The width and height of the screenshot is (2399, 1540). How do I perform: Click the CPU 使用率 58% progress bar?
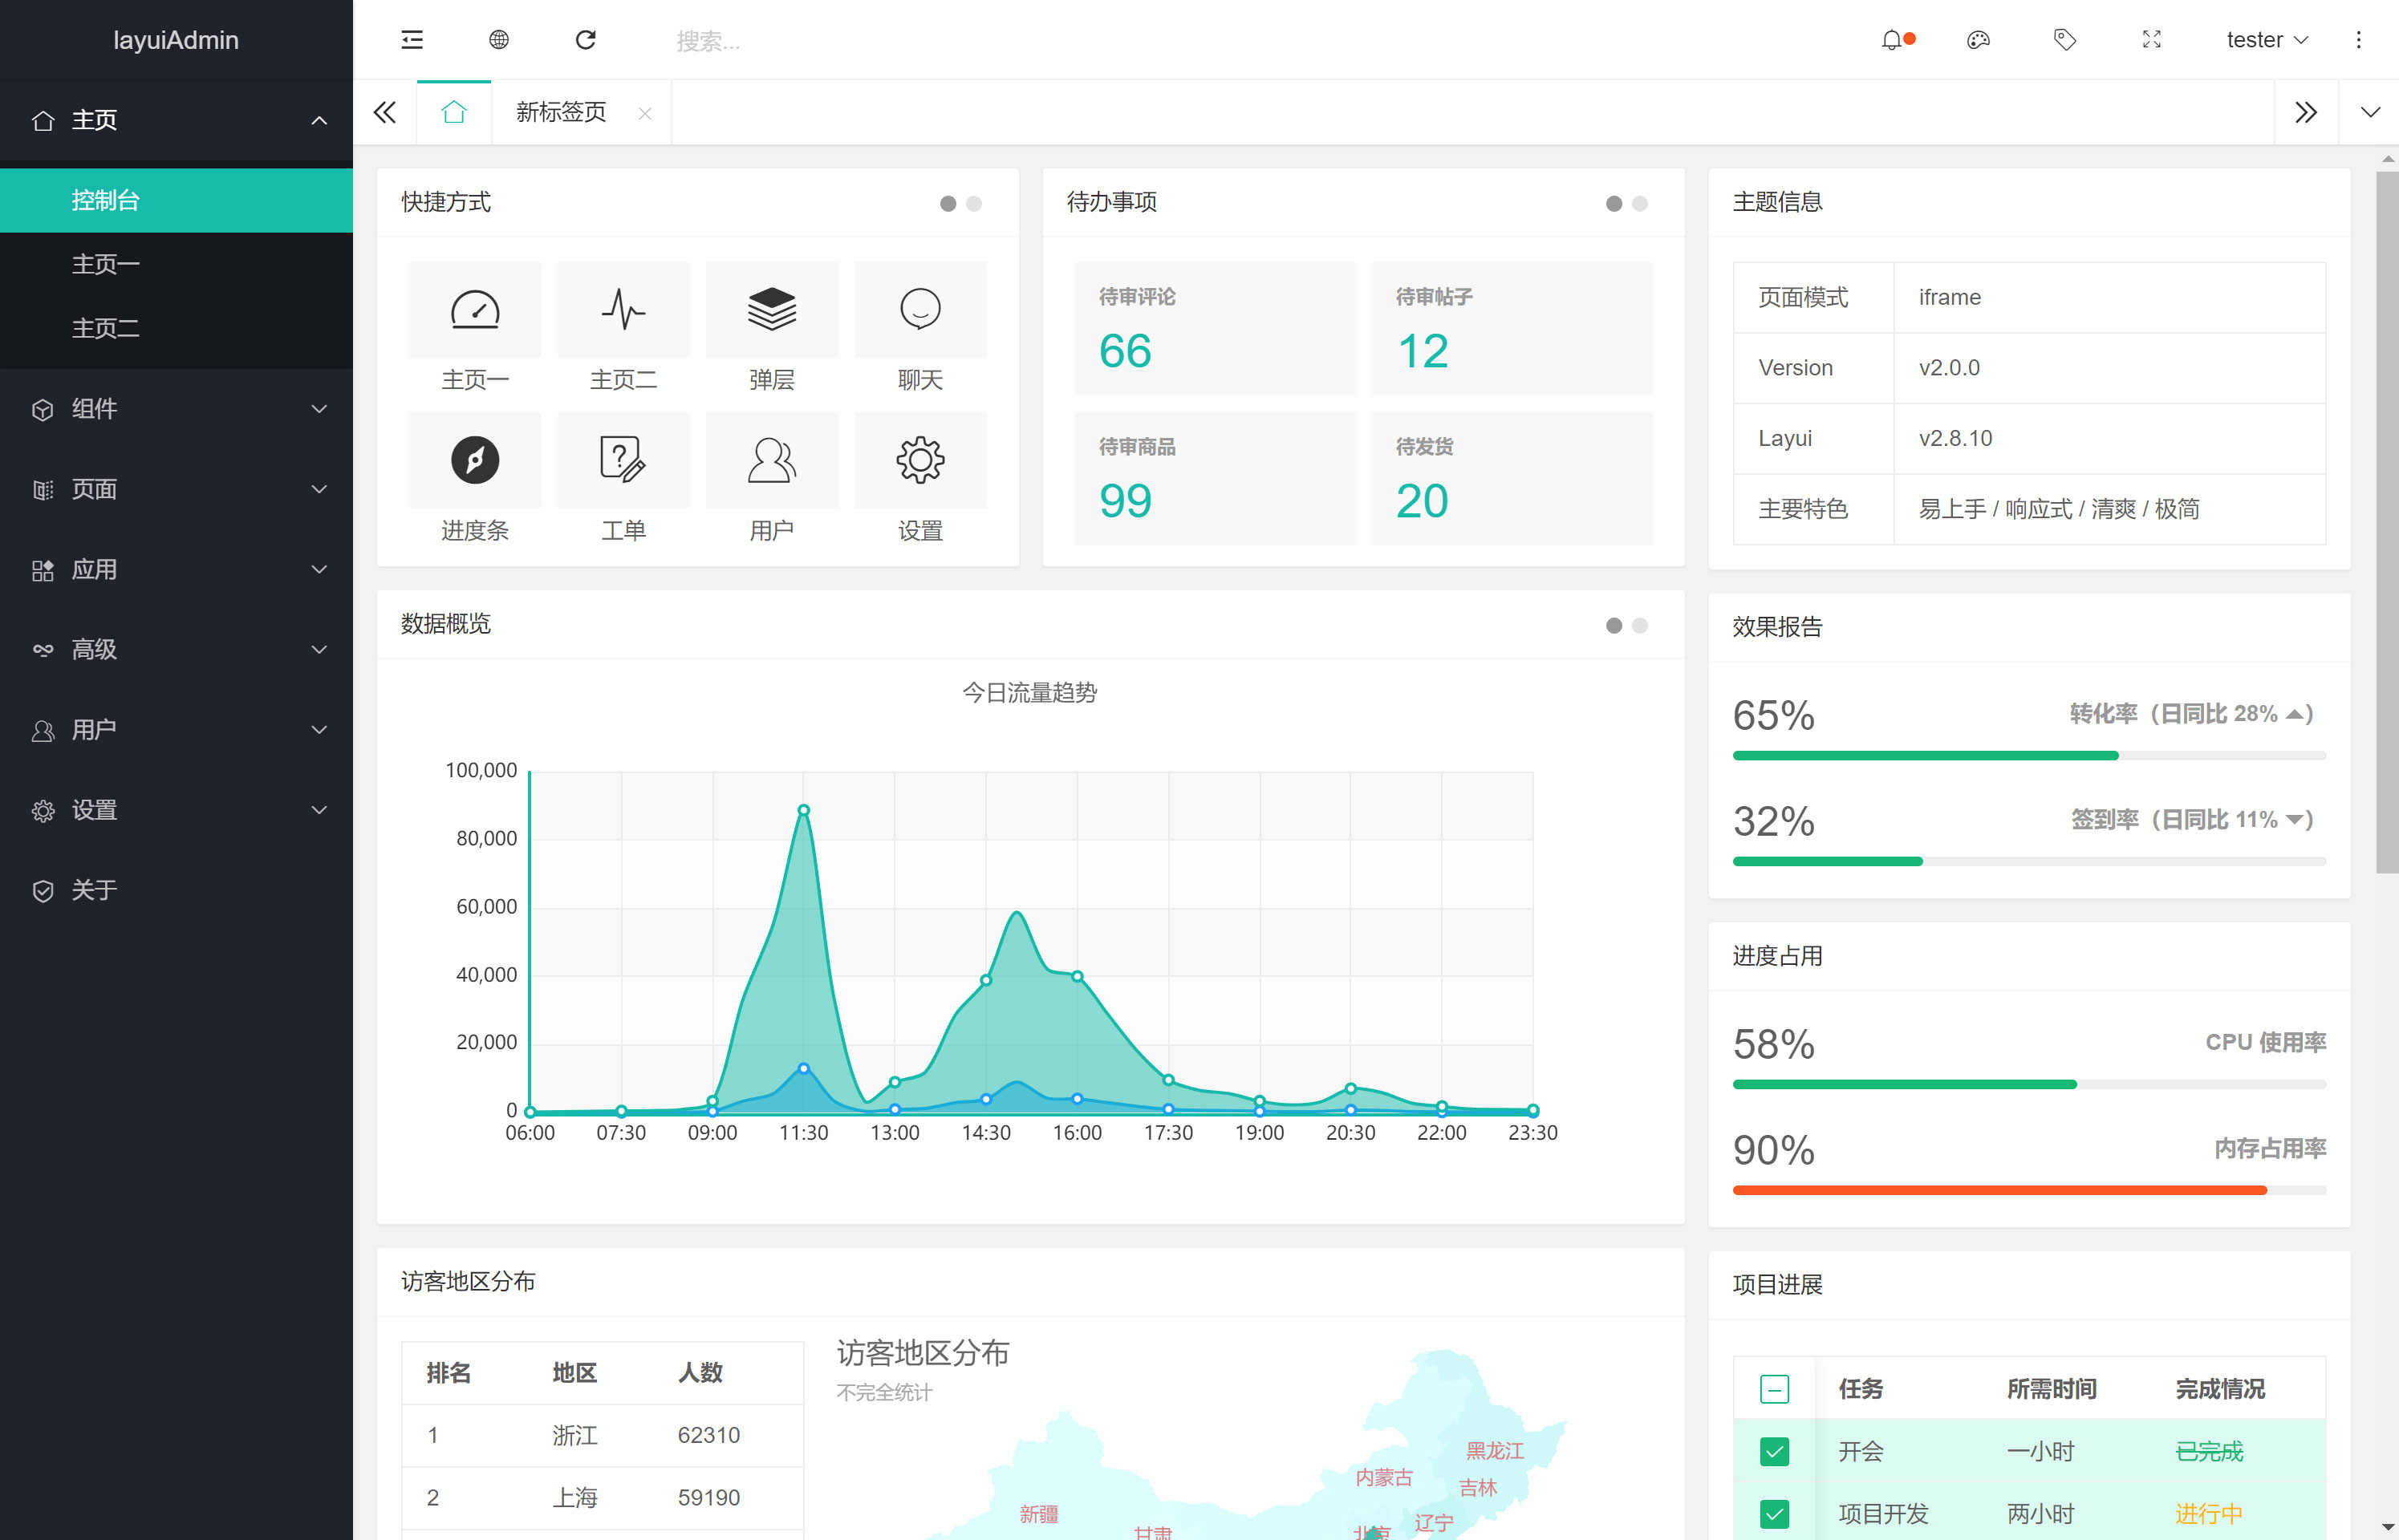2029,1085
